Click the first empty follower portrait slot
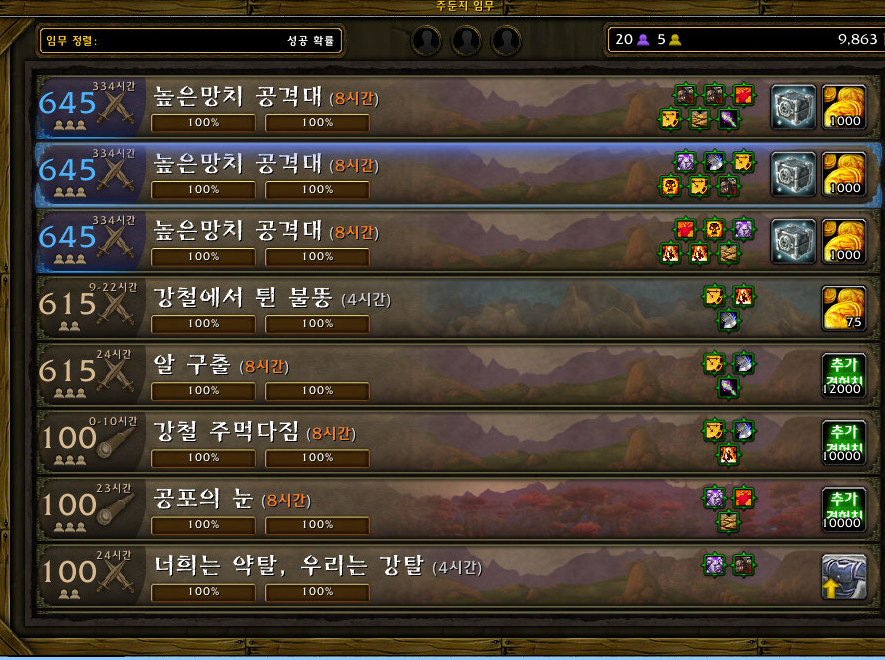The width and height of the screenshot is (885, 660). coord(426,41)
